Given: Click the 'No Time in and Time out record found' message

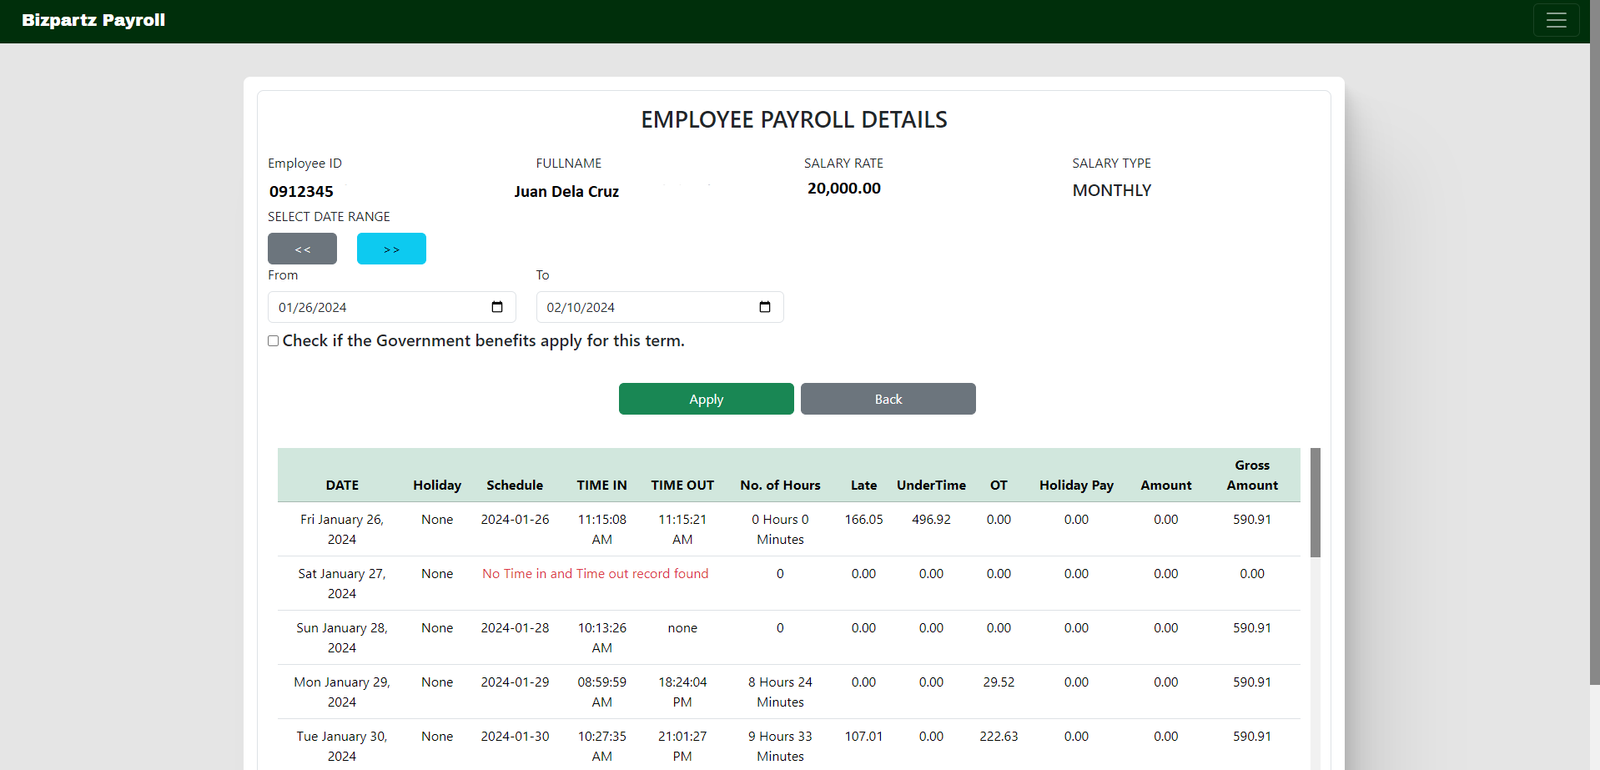Looking at the screenshot, I should click(595, 574).
